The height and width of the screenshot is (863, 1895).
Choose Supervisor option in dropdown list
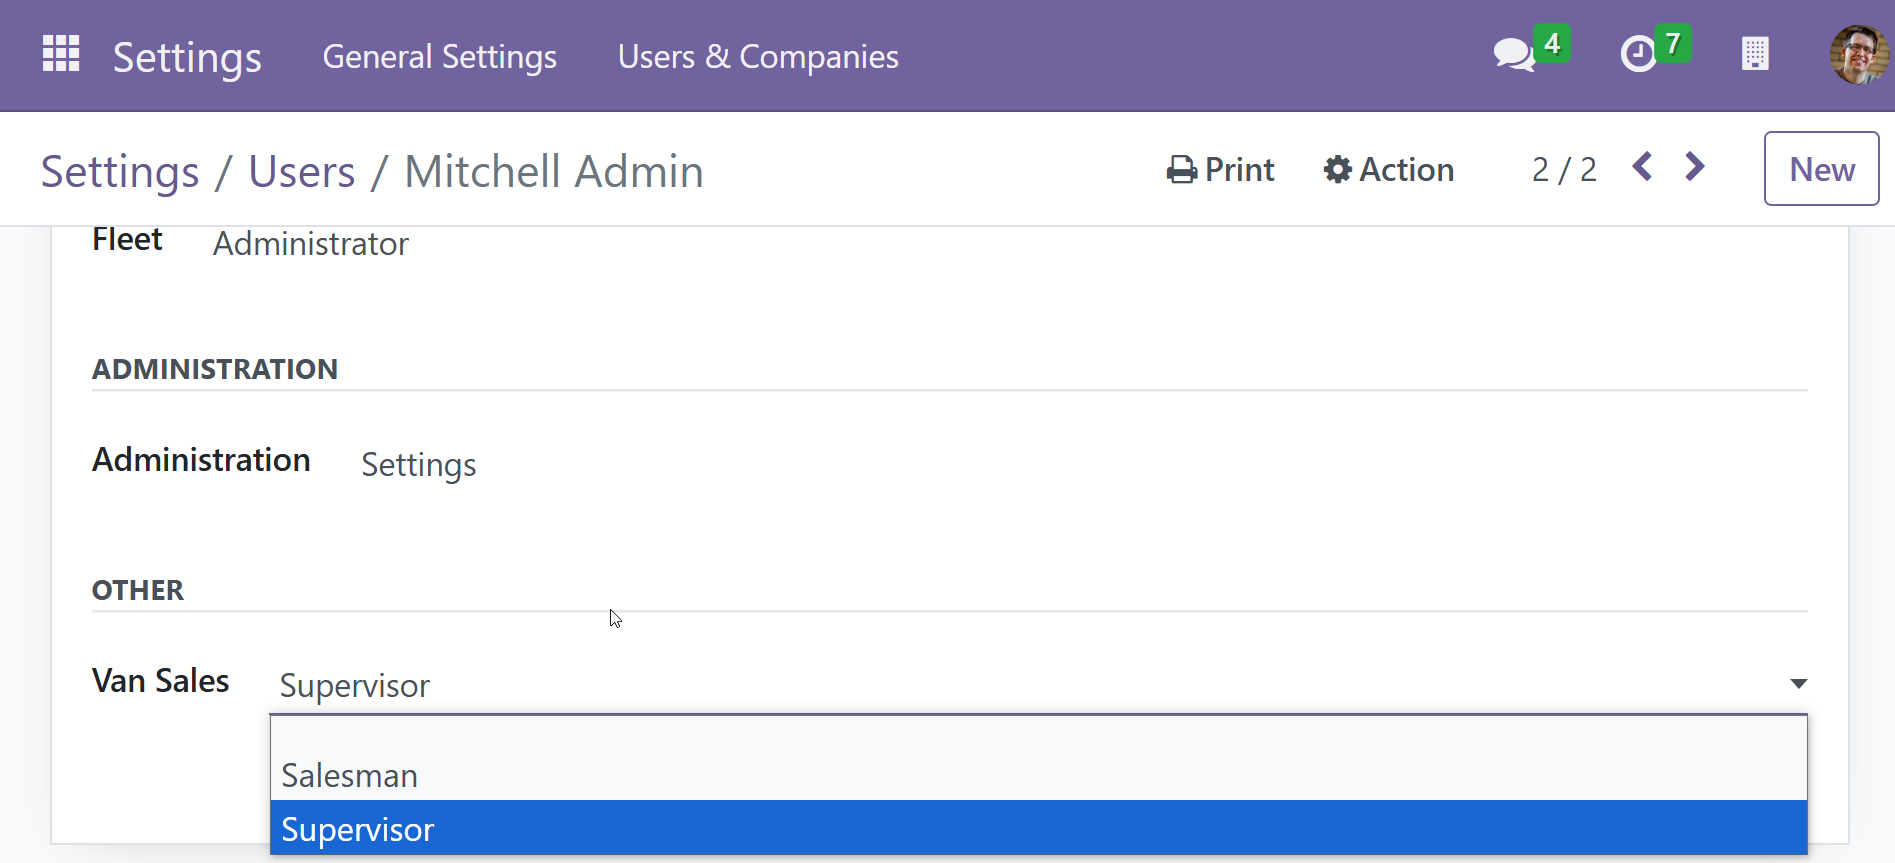(358, 829)
